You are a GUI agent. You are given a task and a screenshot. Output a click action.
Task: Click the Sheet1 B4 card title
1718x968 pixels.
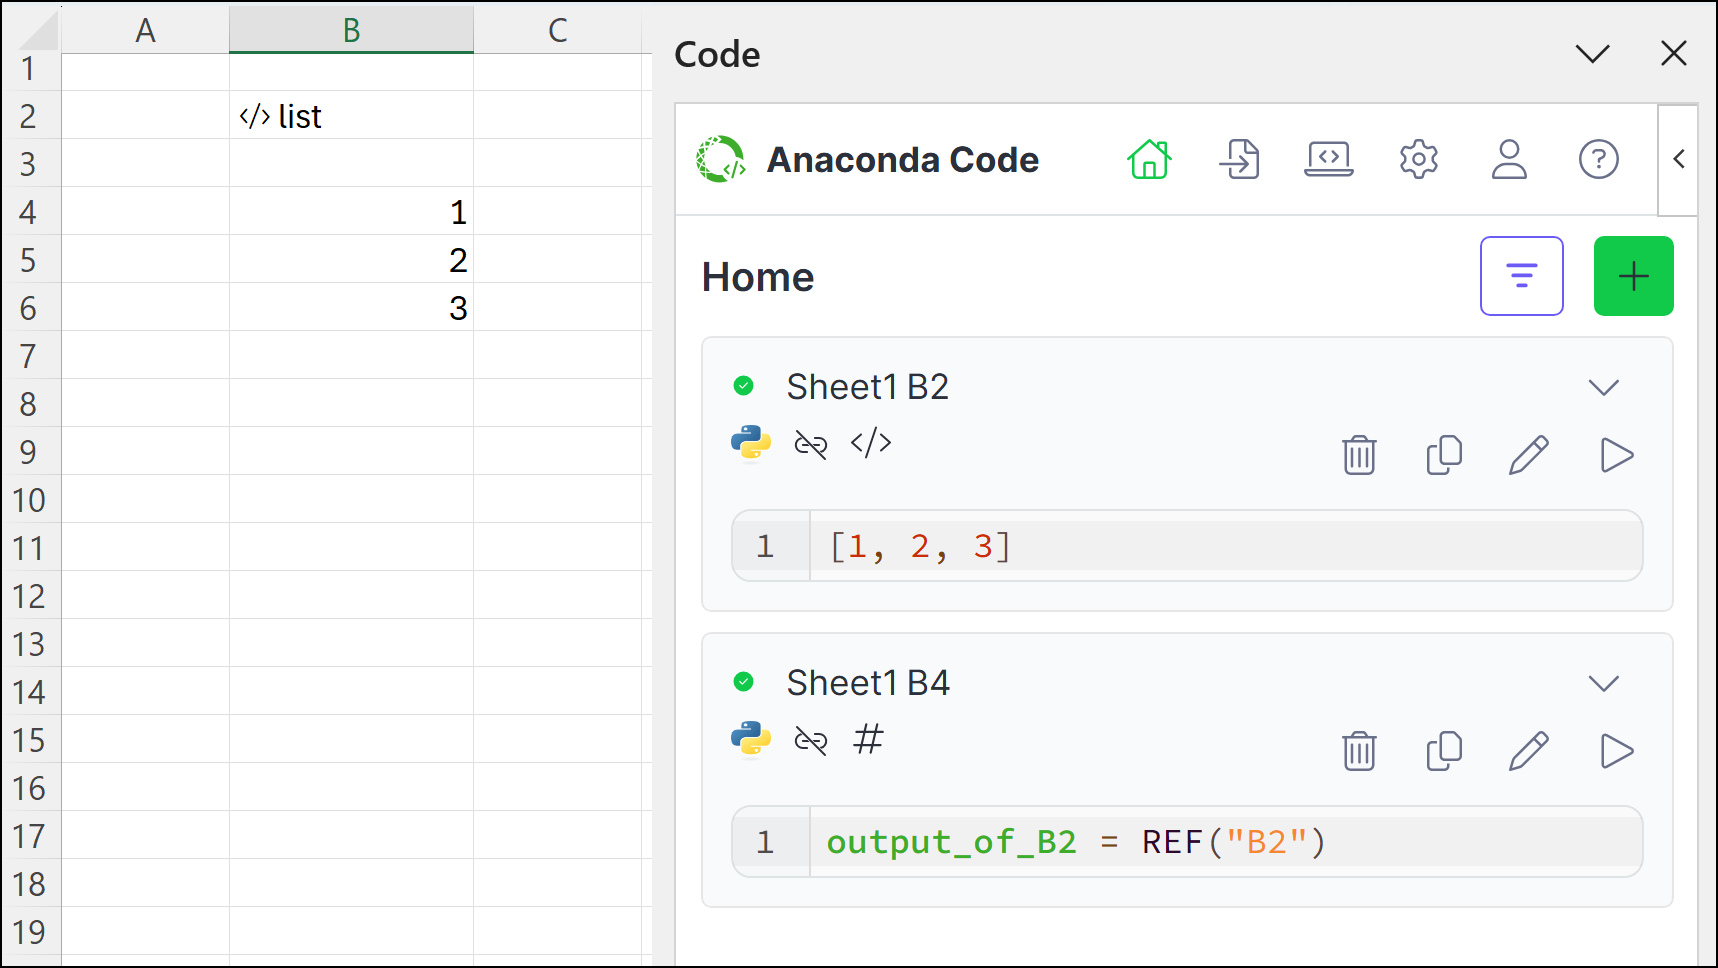click(x=868, y=683)
